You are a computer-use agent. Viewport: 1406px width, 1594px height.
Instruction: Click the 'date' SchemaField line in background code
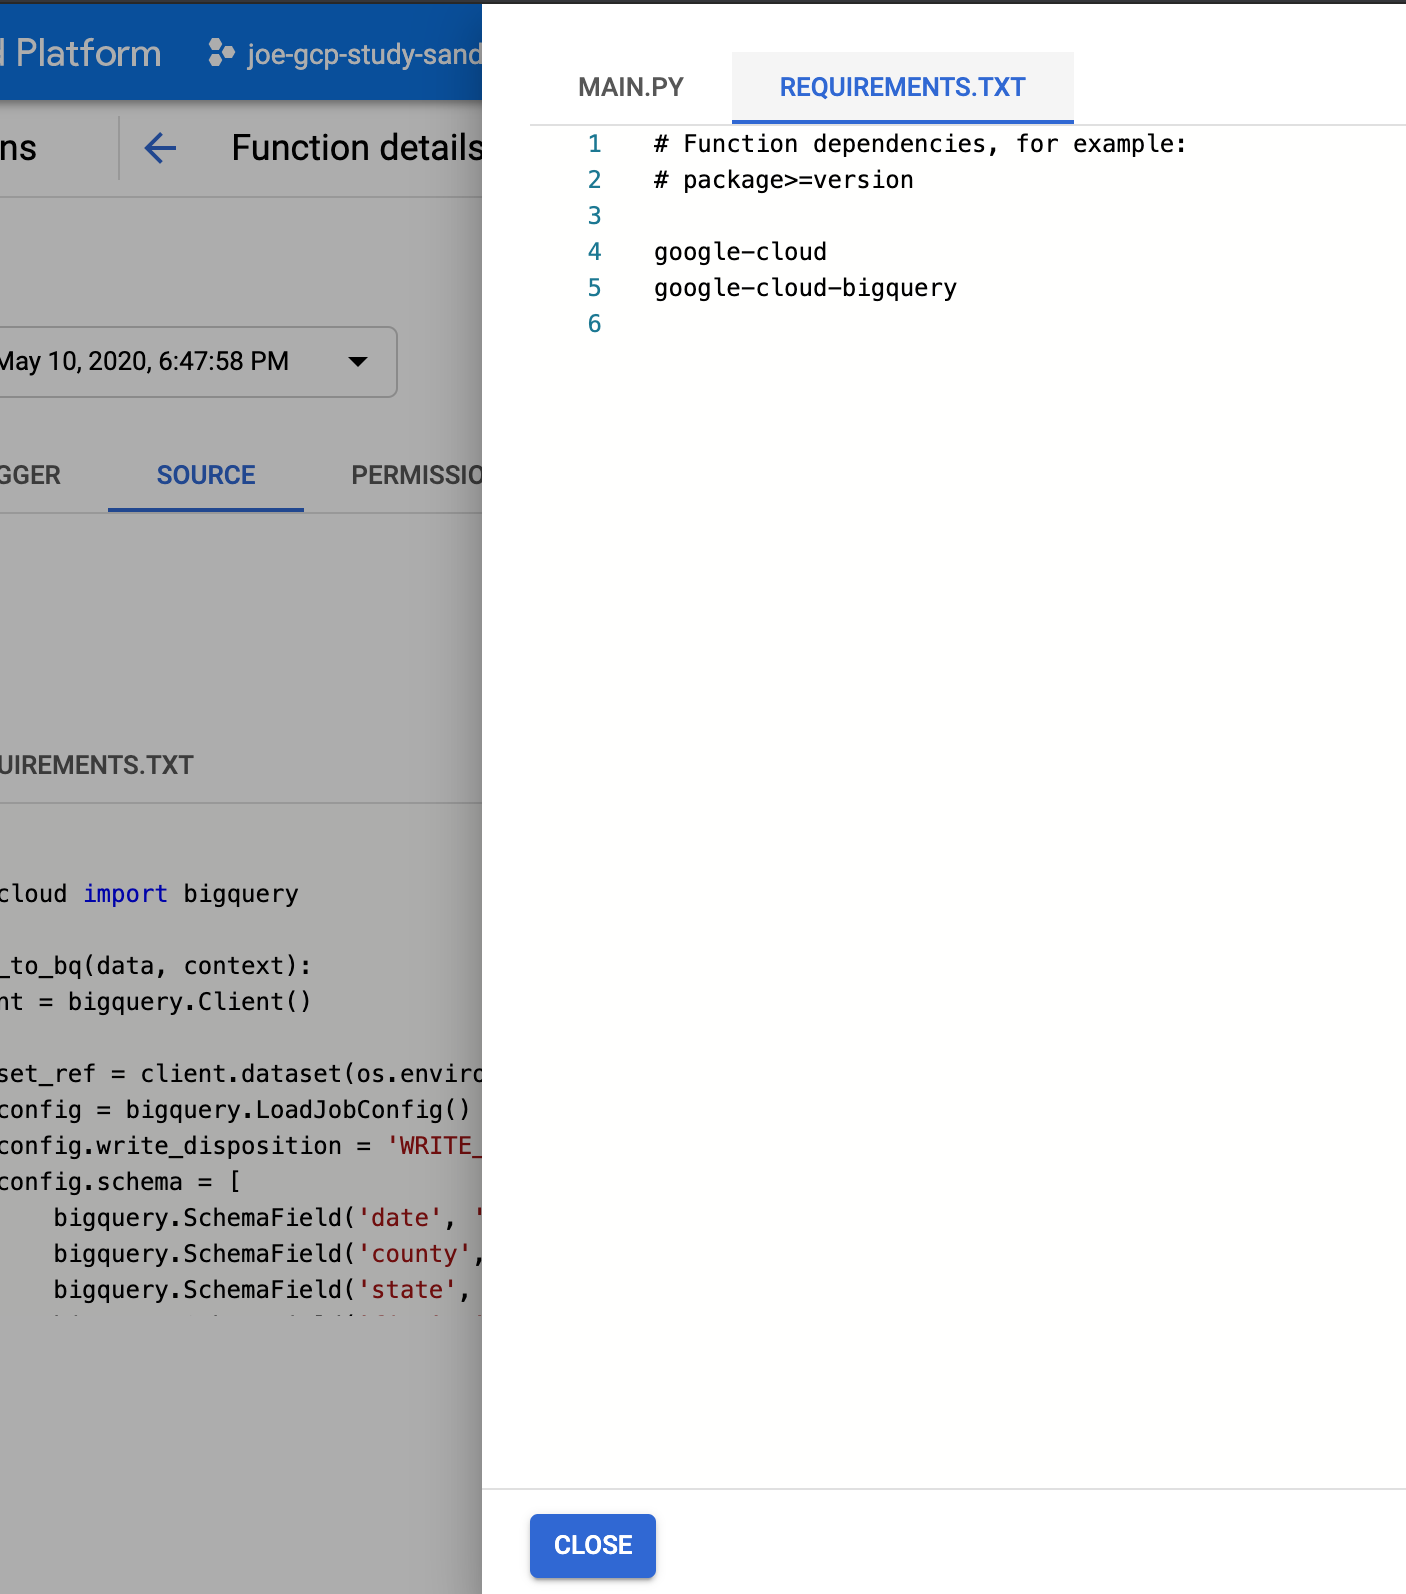[x=268, y=1218]
